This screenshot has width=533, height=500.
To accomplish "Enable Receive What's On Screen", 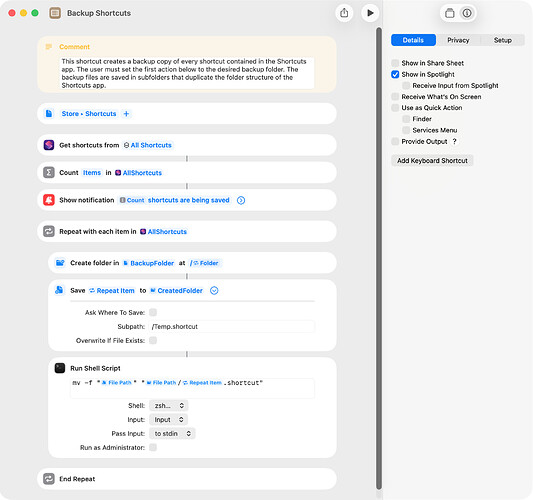I will tap(395, 97).
